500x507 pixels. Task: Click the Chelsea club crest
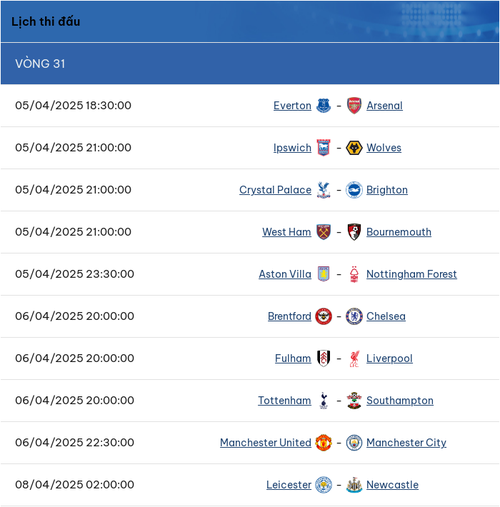pyautogui.click(x=354, y=316)
